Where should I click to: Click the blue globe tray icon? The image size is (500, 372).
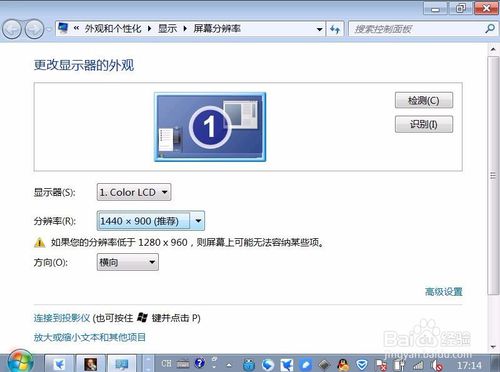pos(268,365)
